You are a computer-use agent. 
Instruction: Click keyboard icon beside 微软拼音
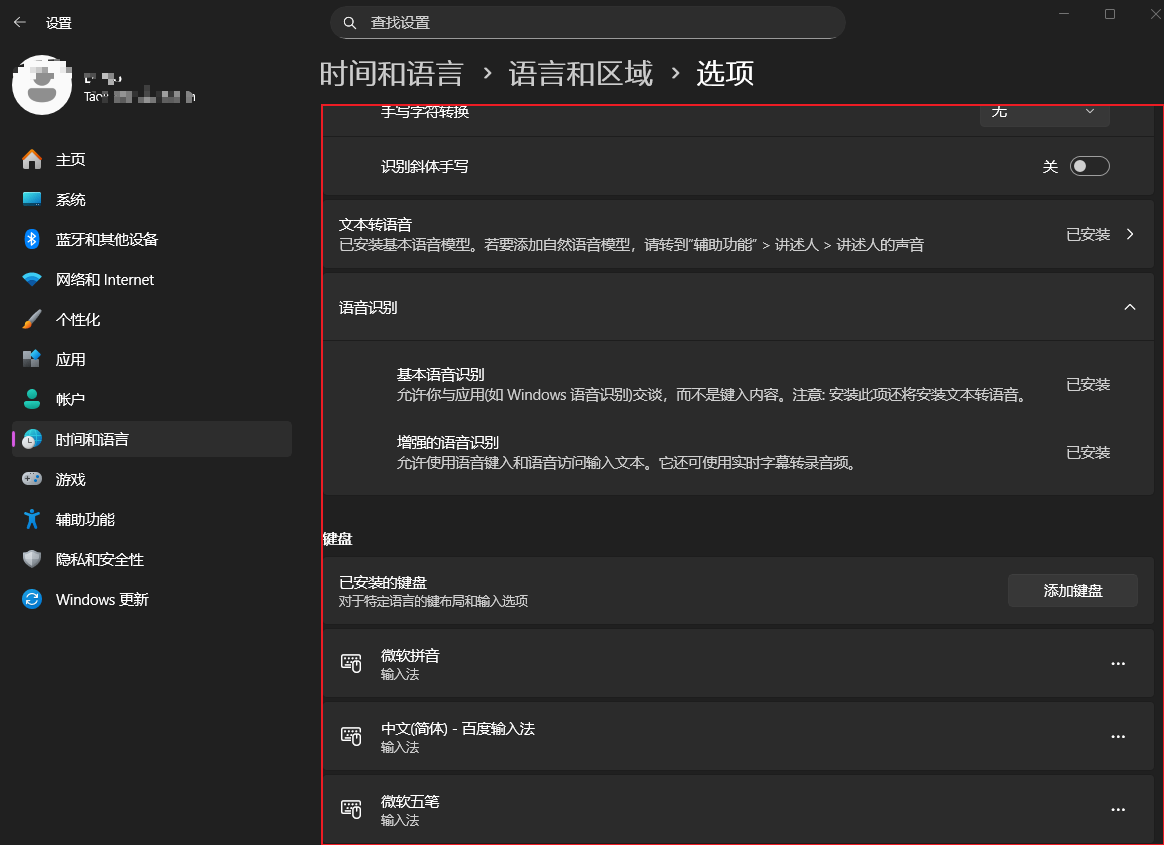[351, 663]
